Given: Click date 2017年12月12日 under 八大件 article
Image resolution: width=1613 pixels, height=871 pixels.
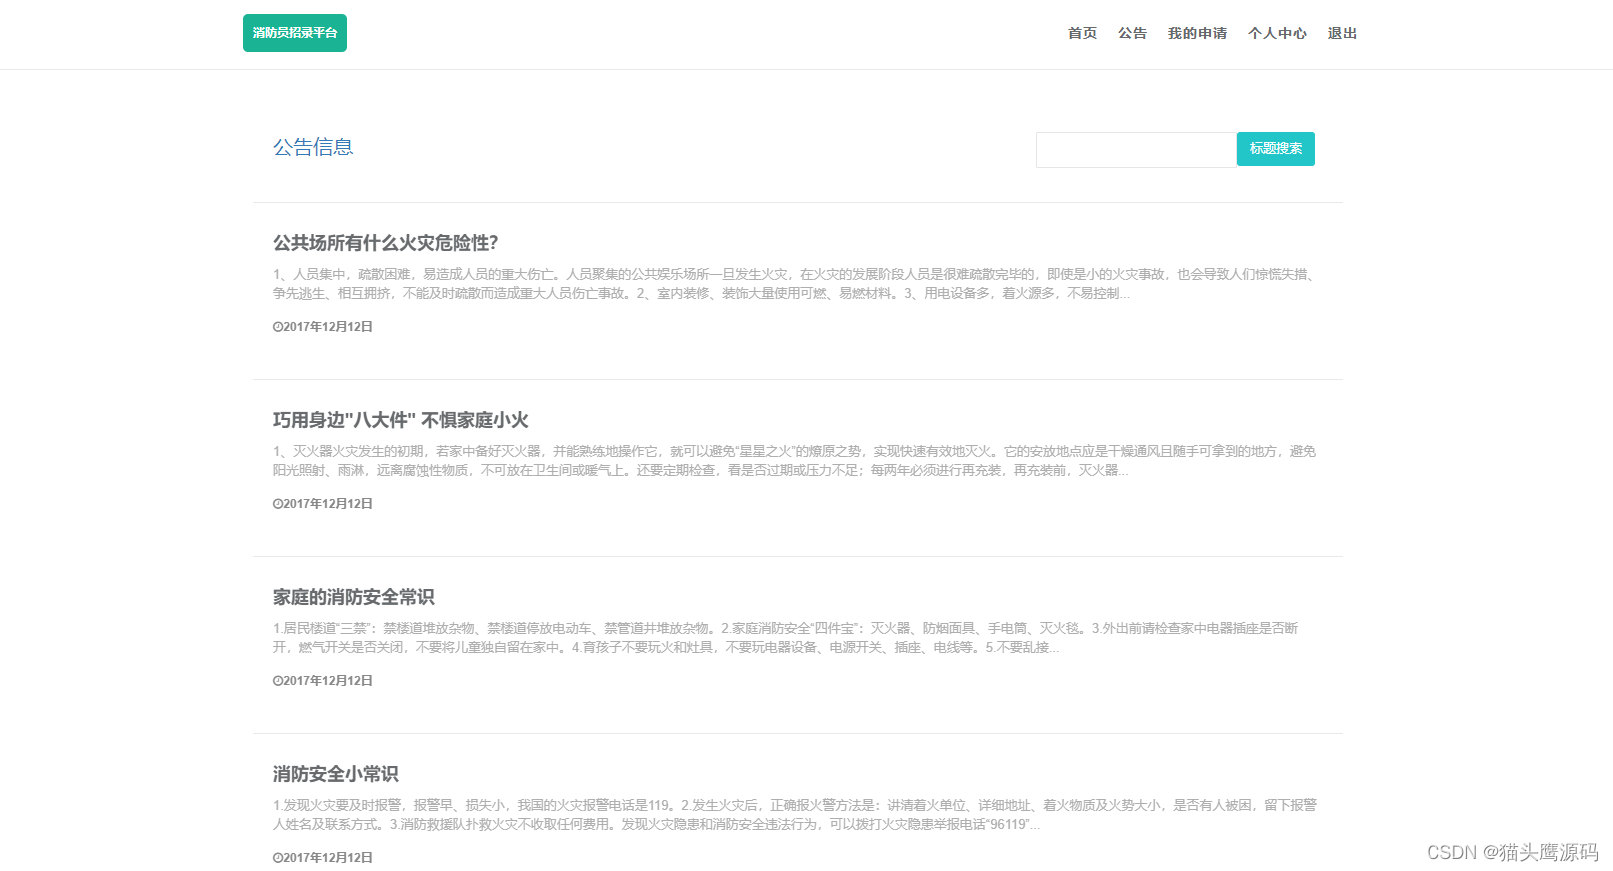Looking at the screenshot, I should (x=328, y=504).
